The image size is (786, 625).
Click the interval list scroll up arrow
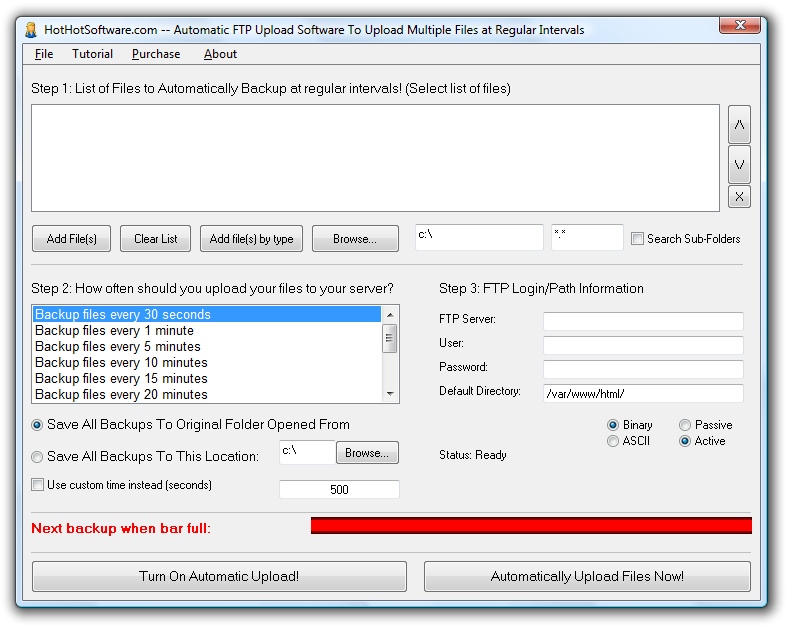[x=390, y=315]
